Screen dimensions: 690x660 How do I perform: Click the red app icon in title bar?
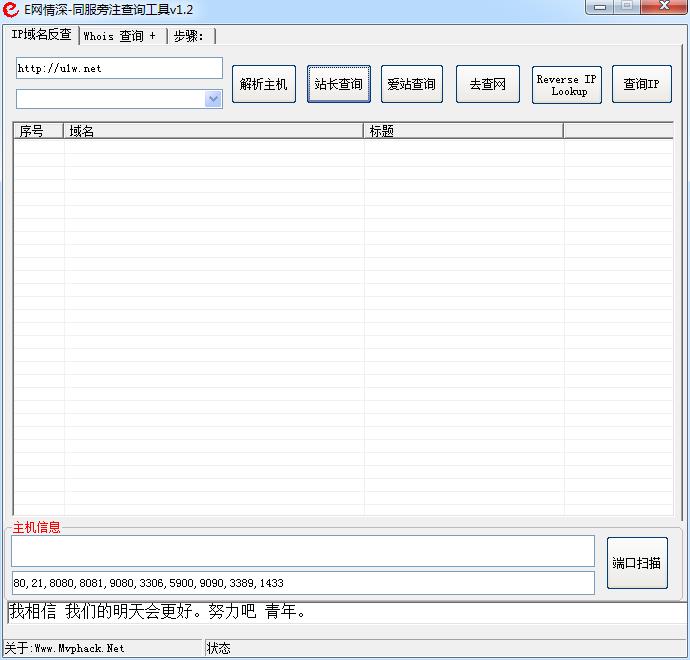[x=11, y=10]
